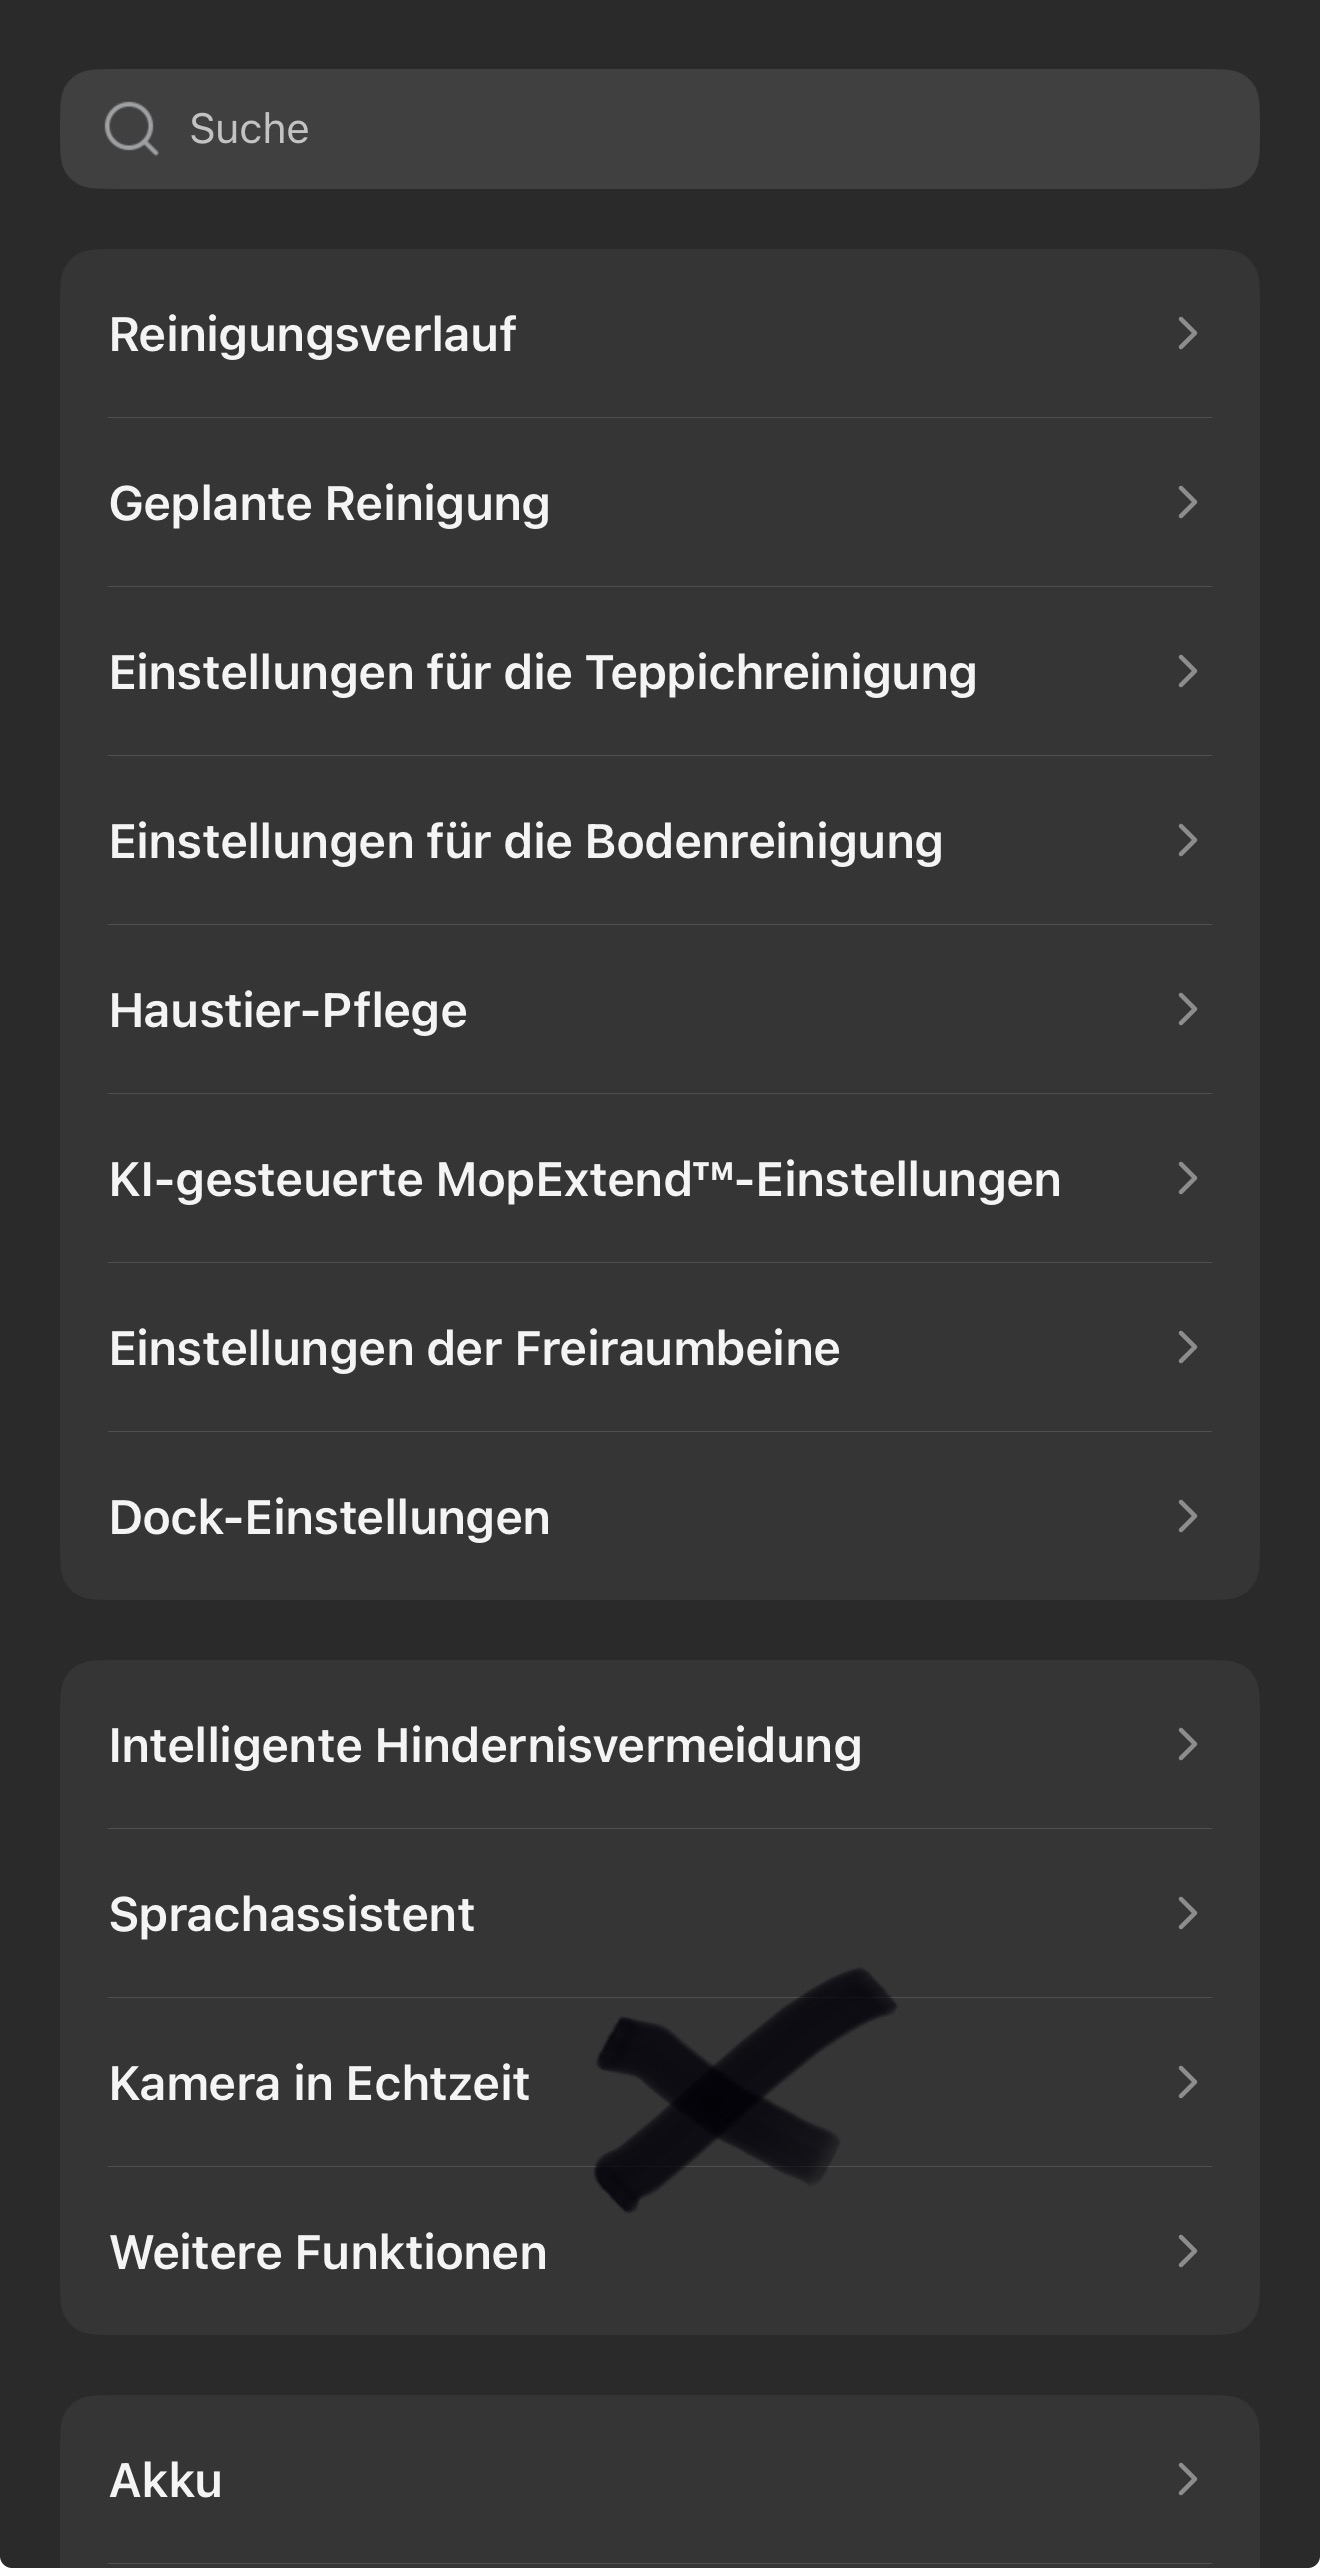Viewport: 1320px width, 2568px height.
Task: Open Dock-Einstellungen
Action: 329,1517
